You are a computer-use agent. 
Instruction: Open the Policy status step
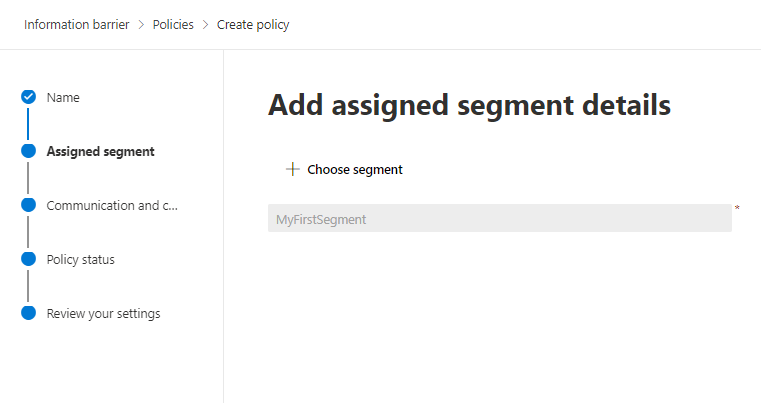tap(80, 259)
